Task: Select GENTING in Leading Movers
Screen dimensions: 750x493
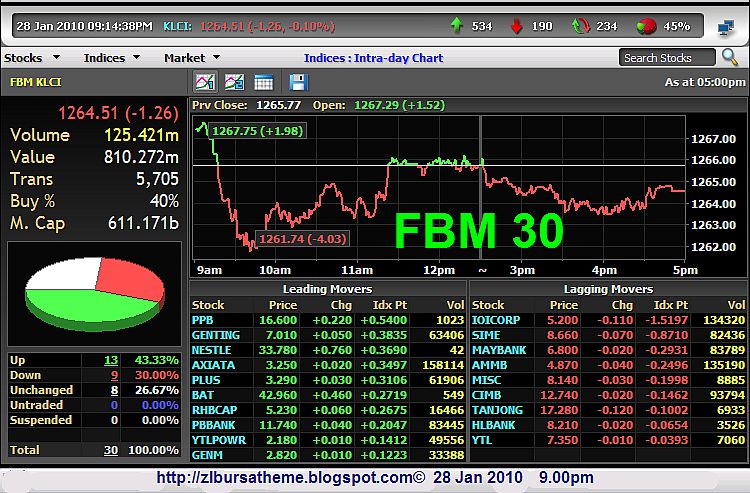Action: click(x=216, y=335)
